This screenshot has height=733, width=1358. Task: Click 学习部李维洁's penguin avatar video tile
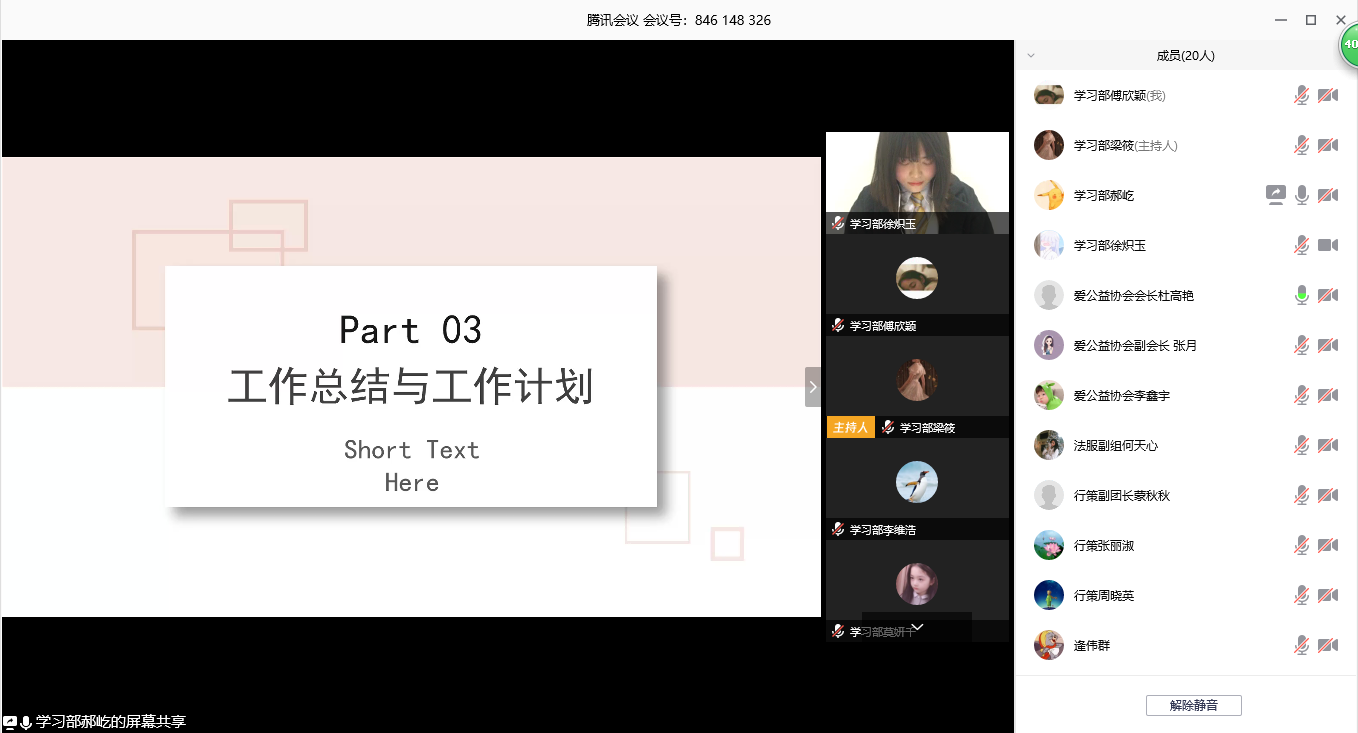[917, 483]
